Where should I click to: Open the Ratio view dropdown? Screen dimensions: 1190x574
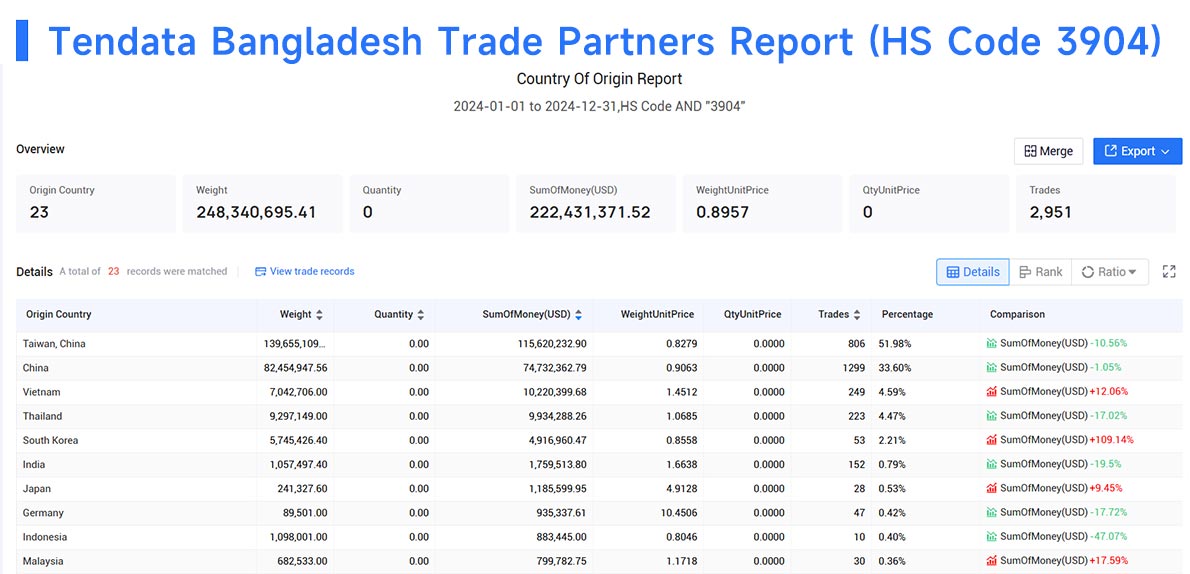(x=1110, y=272)
